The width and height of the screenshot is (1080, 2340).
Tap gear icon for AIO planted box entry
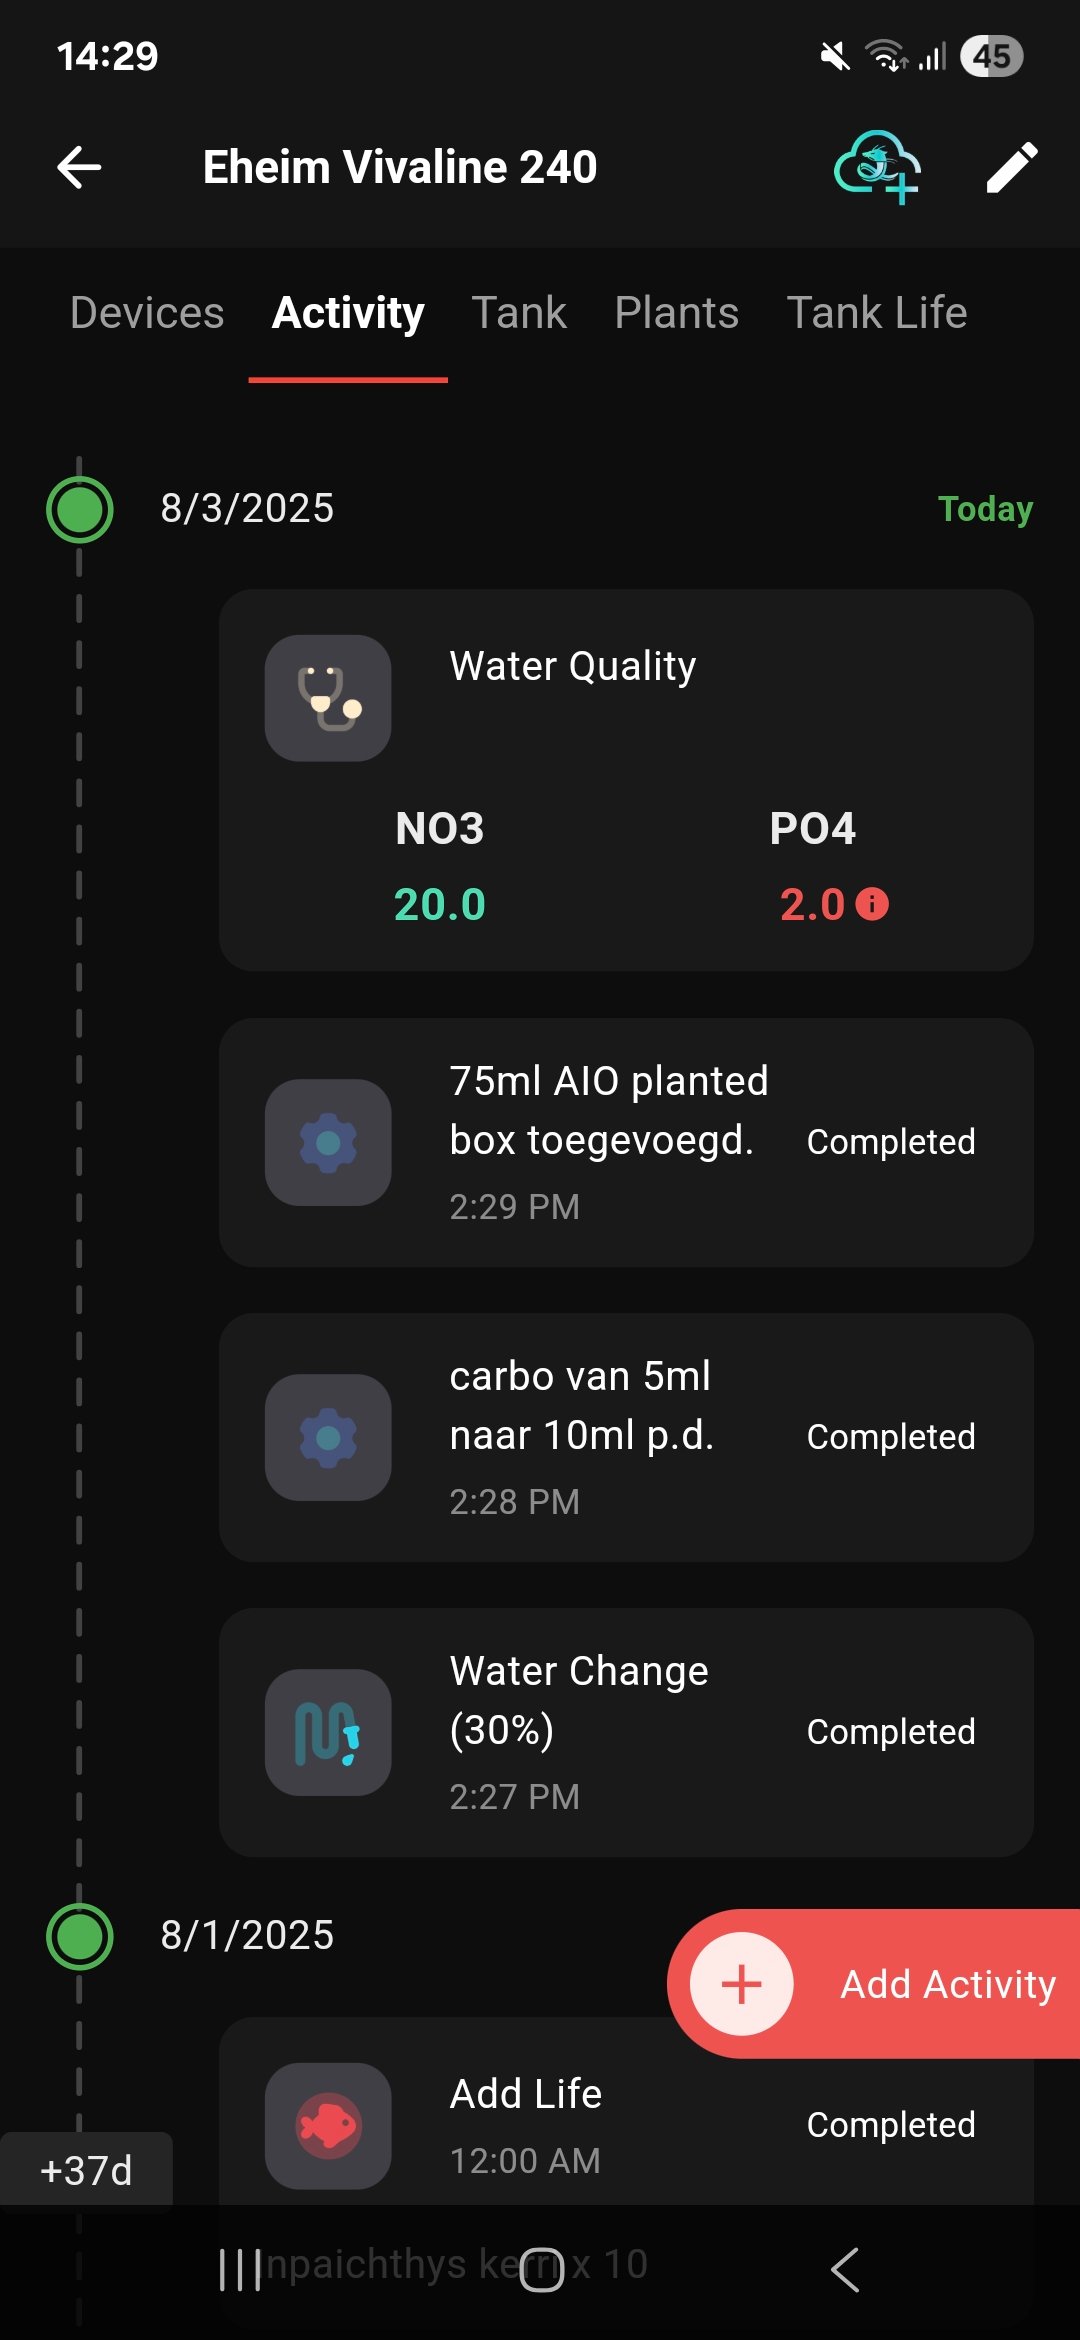tap(328, 1142)
